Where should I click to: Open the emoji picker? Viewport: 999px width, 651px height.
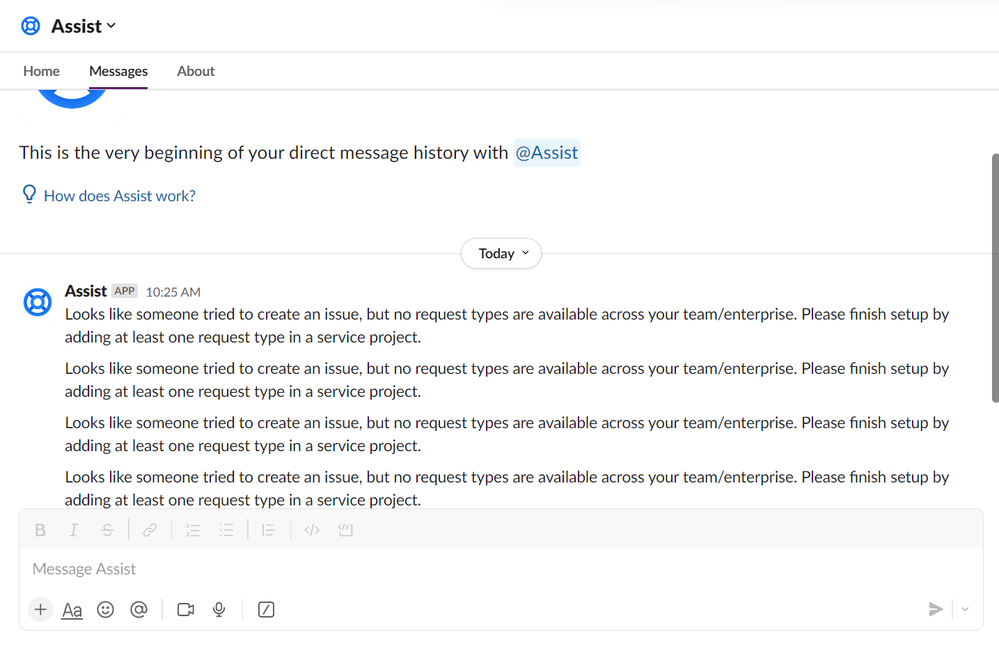[105, 610]
